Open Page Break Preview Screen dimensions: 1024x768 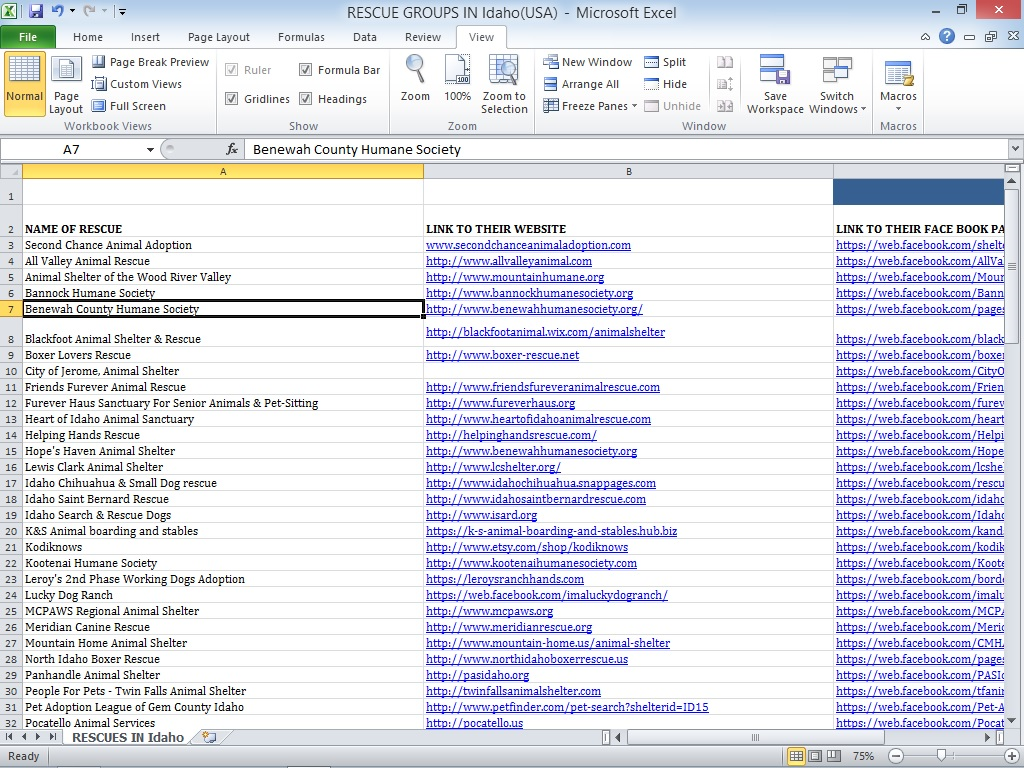point(151,62)
